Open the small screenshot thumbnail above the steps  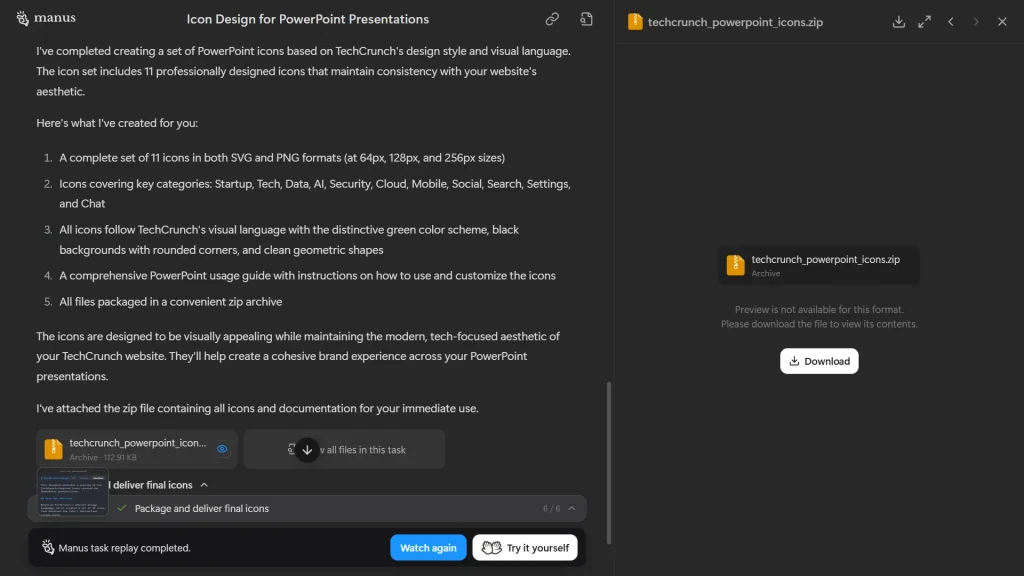(71, 492)
